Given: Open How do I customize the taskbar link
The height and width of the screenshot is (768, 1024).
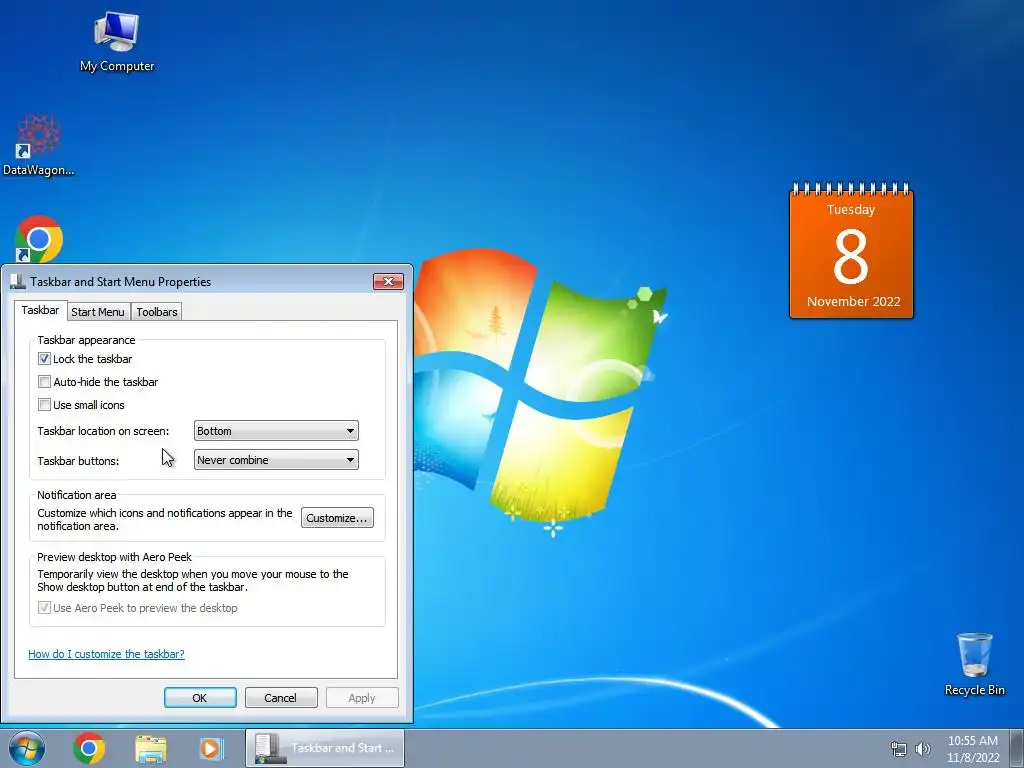Looking at the screenshot, I should point(106,654).
